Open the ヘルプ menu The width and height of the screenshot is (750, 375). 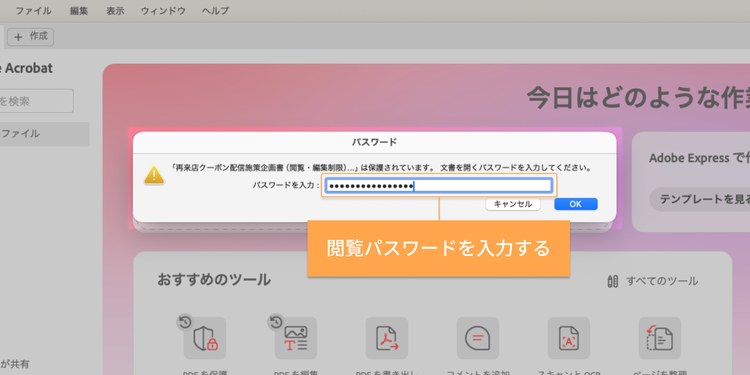coord(215,11)
